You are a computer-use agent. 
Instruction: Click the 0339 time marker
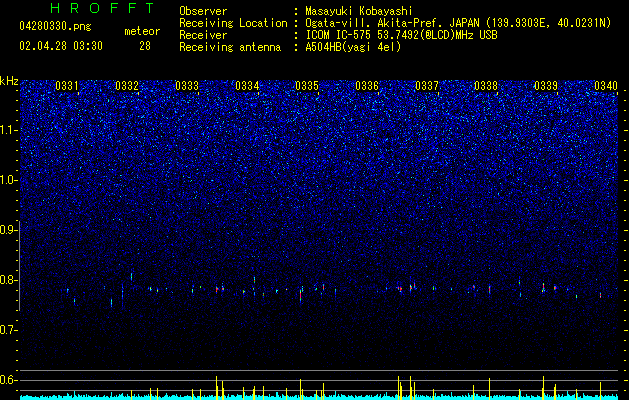coord(546,86)
